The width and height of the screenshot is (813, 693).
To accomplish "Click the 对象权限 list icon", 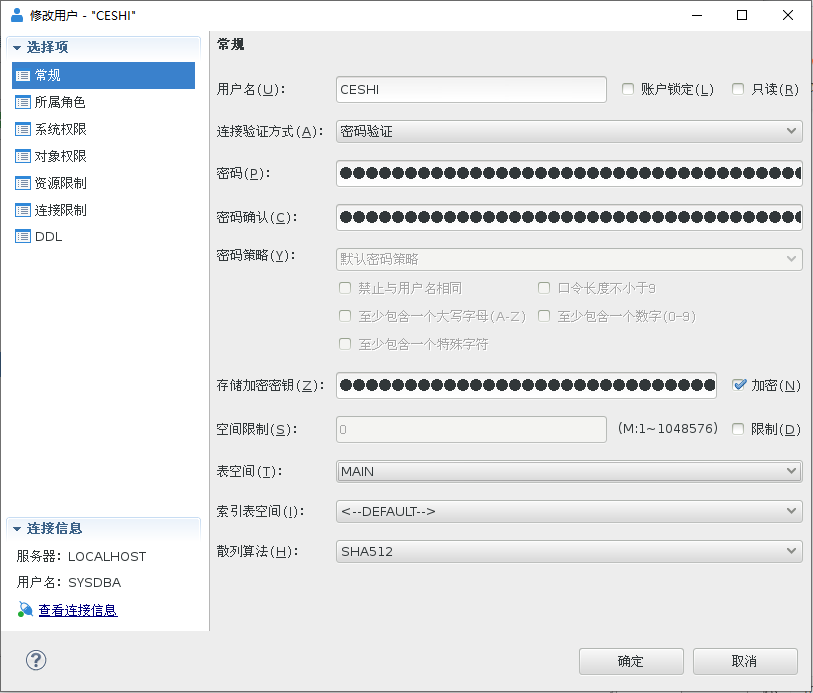I will tap(23, 156).
